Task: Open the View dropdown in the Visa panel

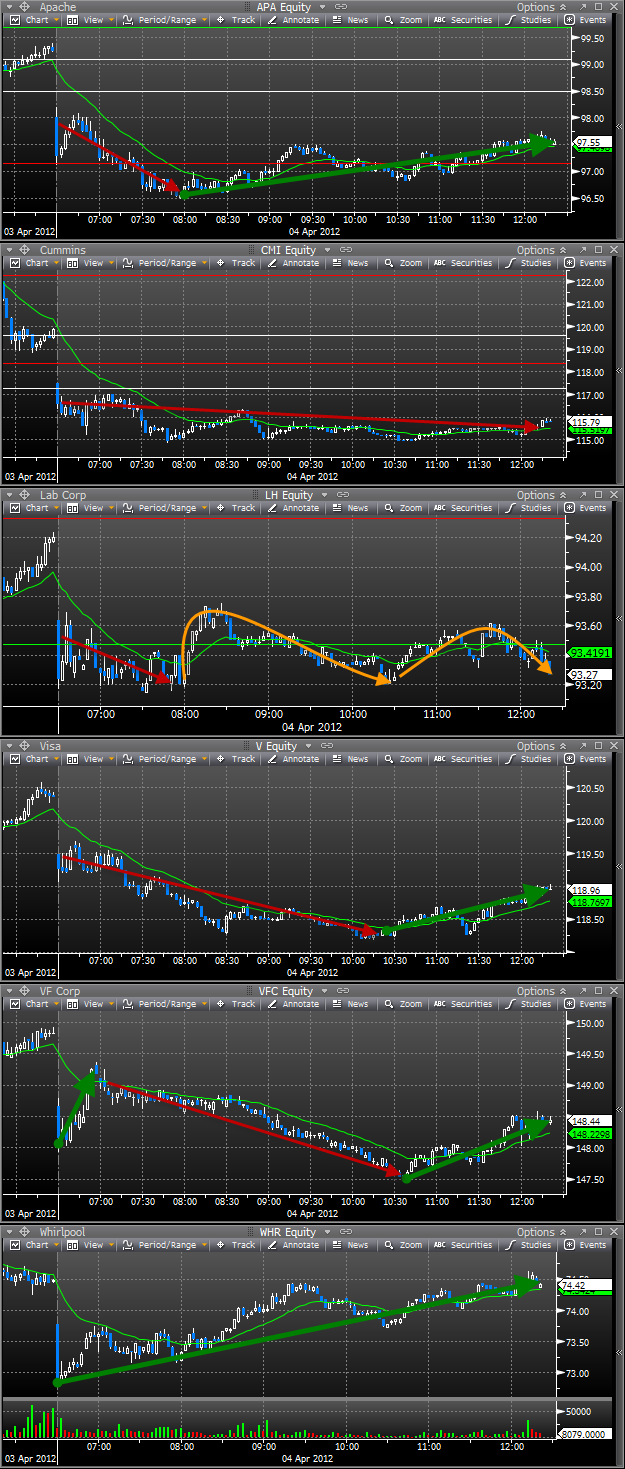Action: pos(89,759)
